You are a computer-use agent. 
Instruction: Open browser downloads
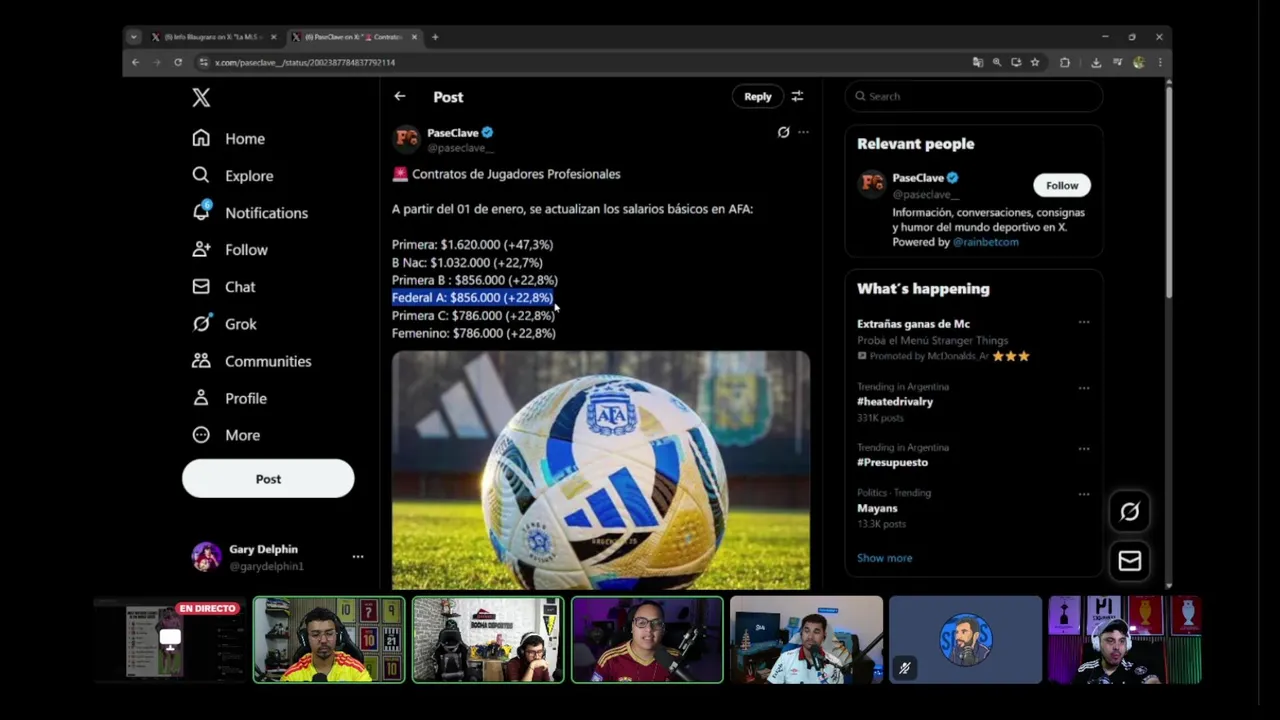pos(1096,62)
